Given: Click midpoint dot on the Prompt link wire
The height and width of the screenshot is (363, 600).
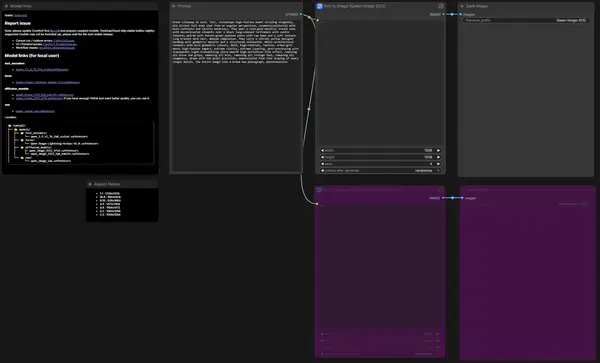Looking at the screenshot, I should pyautogui.click(x=309, y=109).
